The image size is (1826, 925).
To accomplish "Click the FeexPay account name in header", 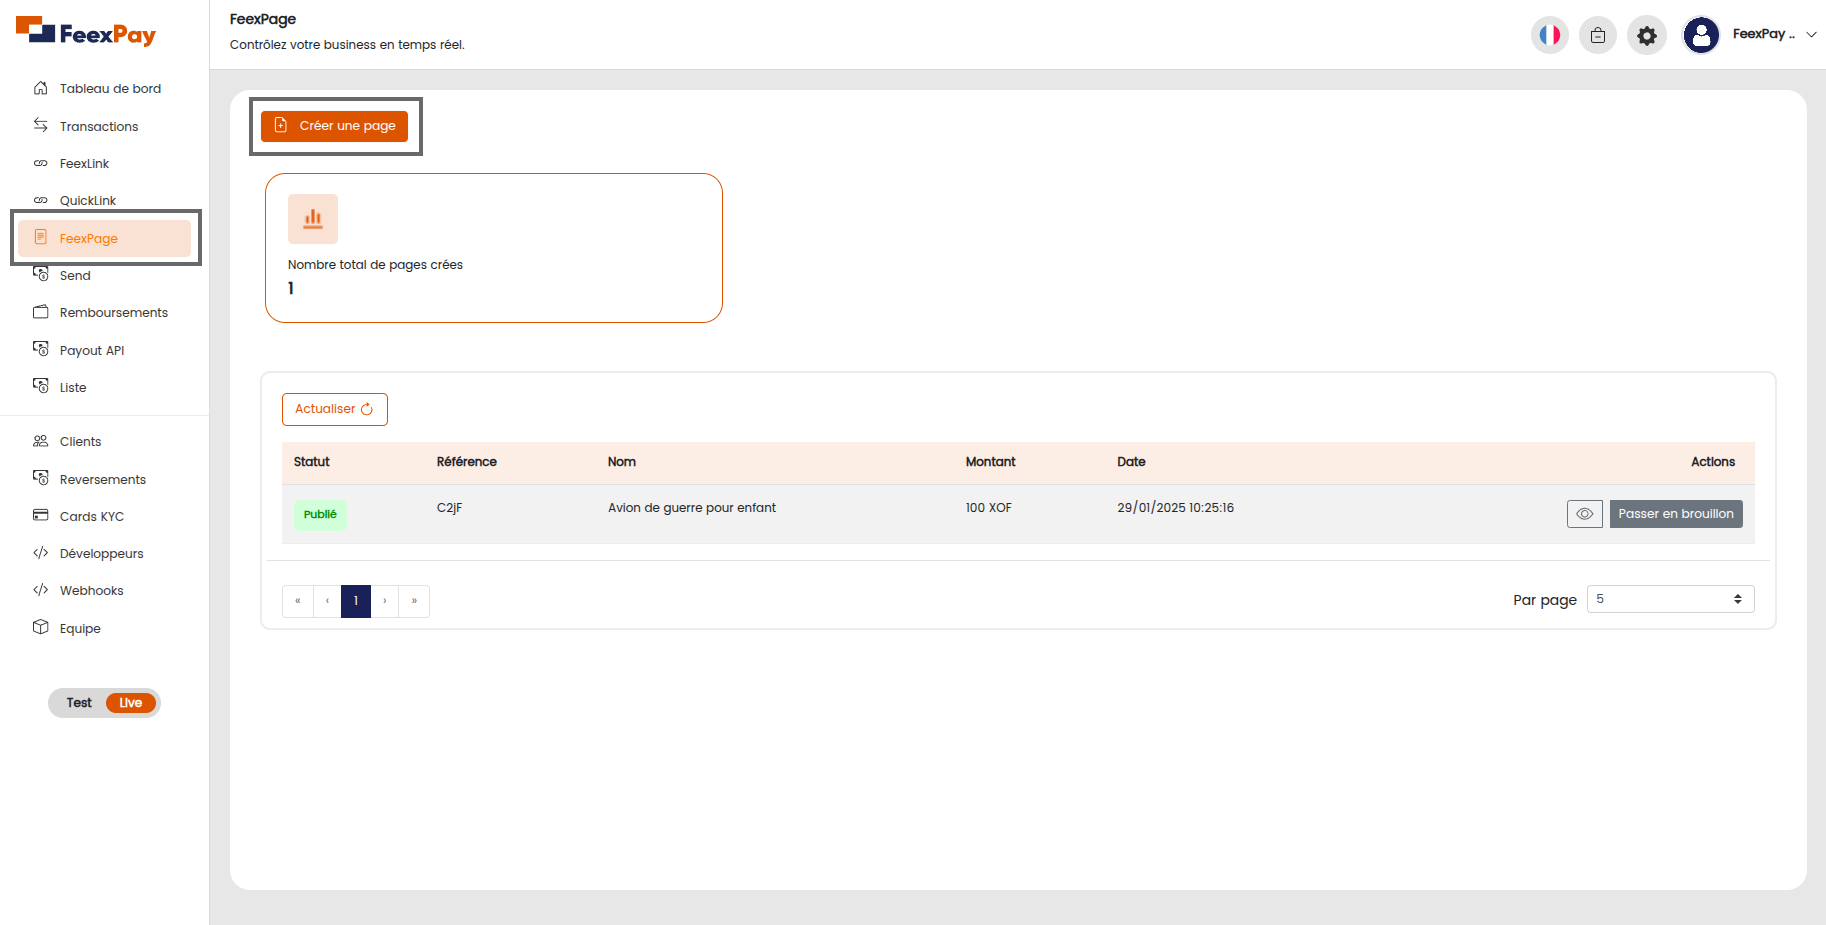I will point(1763,34).
